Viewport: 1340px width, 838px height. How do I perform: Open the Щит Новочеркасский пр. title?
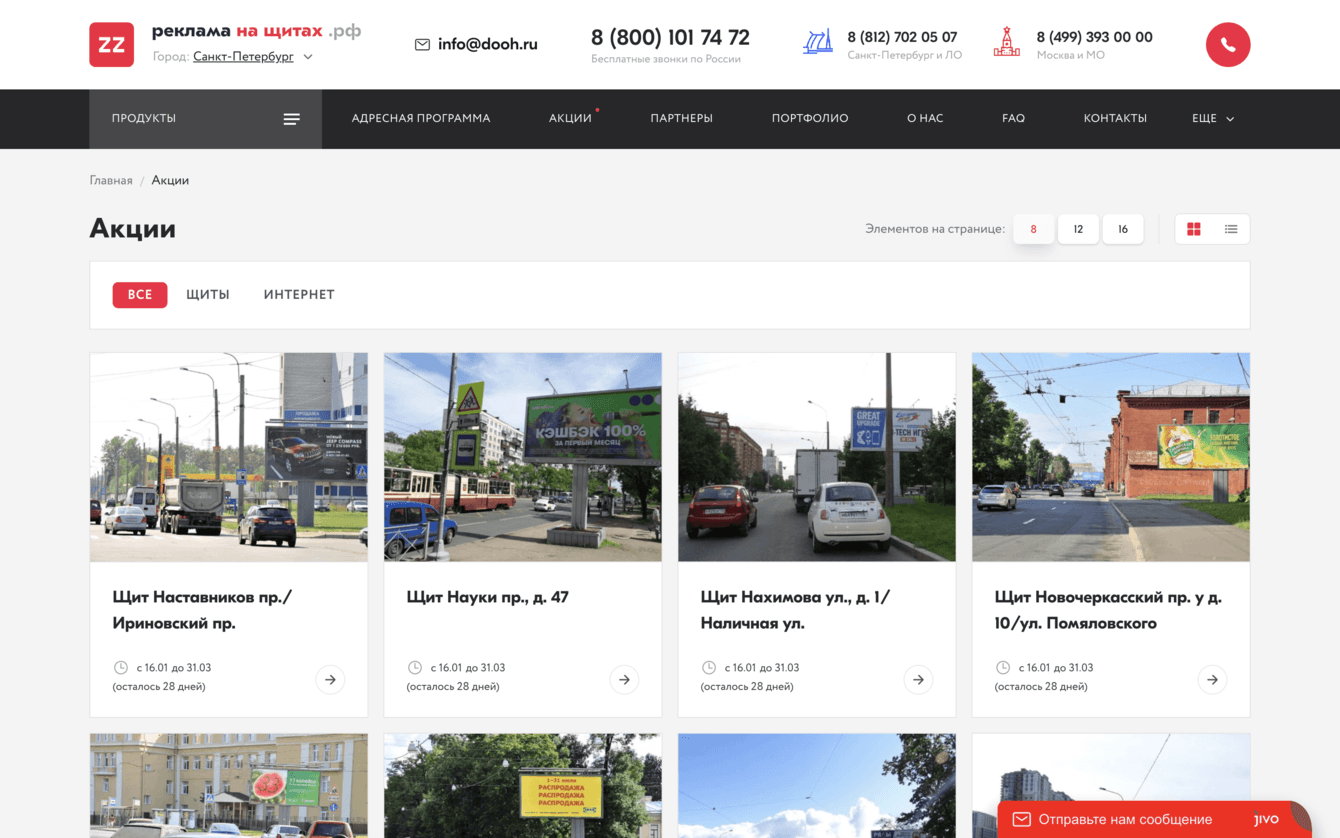pyautogui.click(x=1108, y=610)
